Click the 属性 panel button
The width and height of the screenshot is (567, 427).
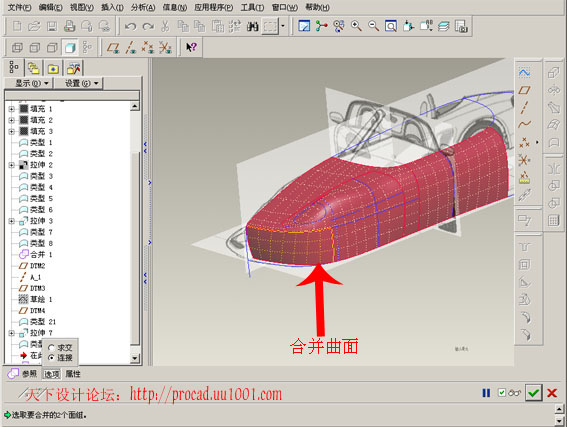73,374
